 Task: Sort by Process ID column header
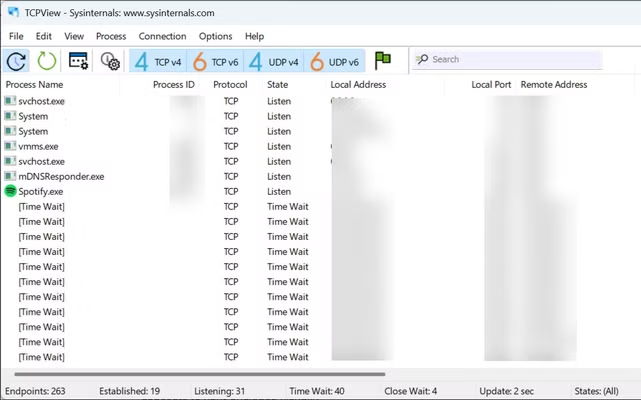174,85
